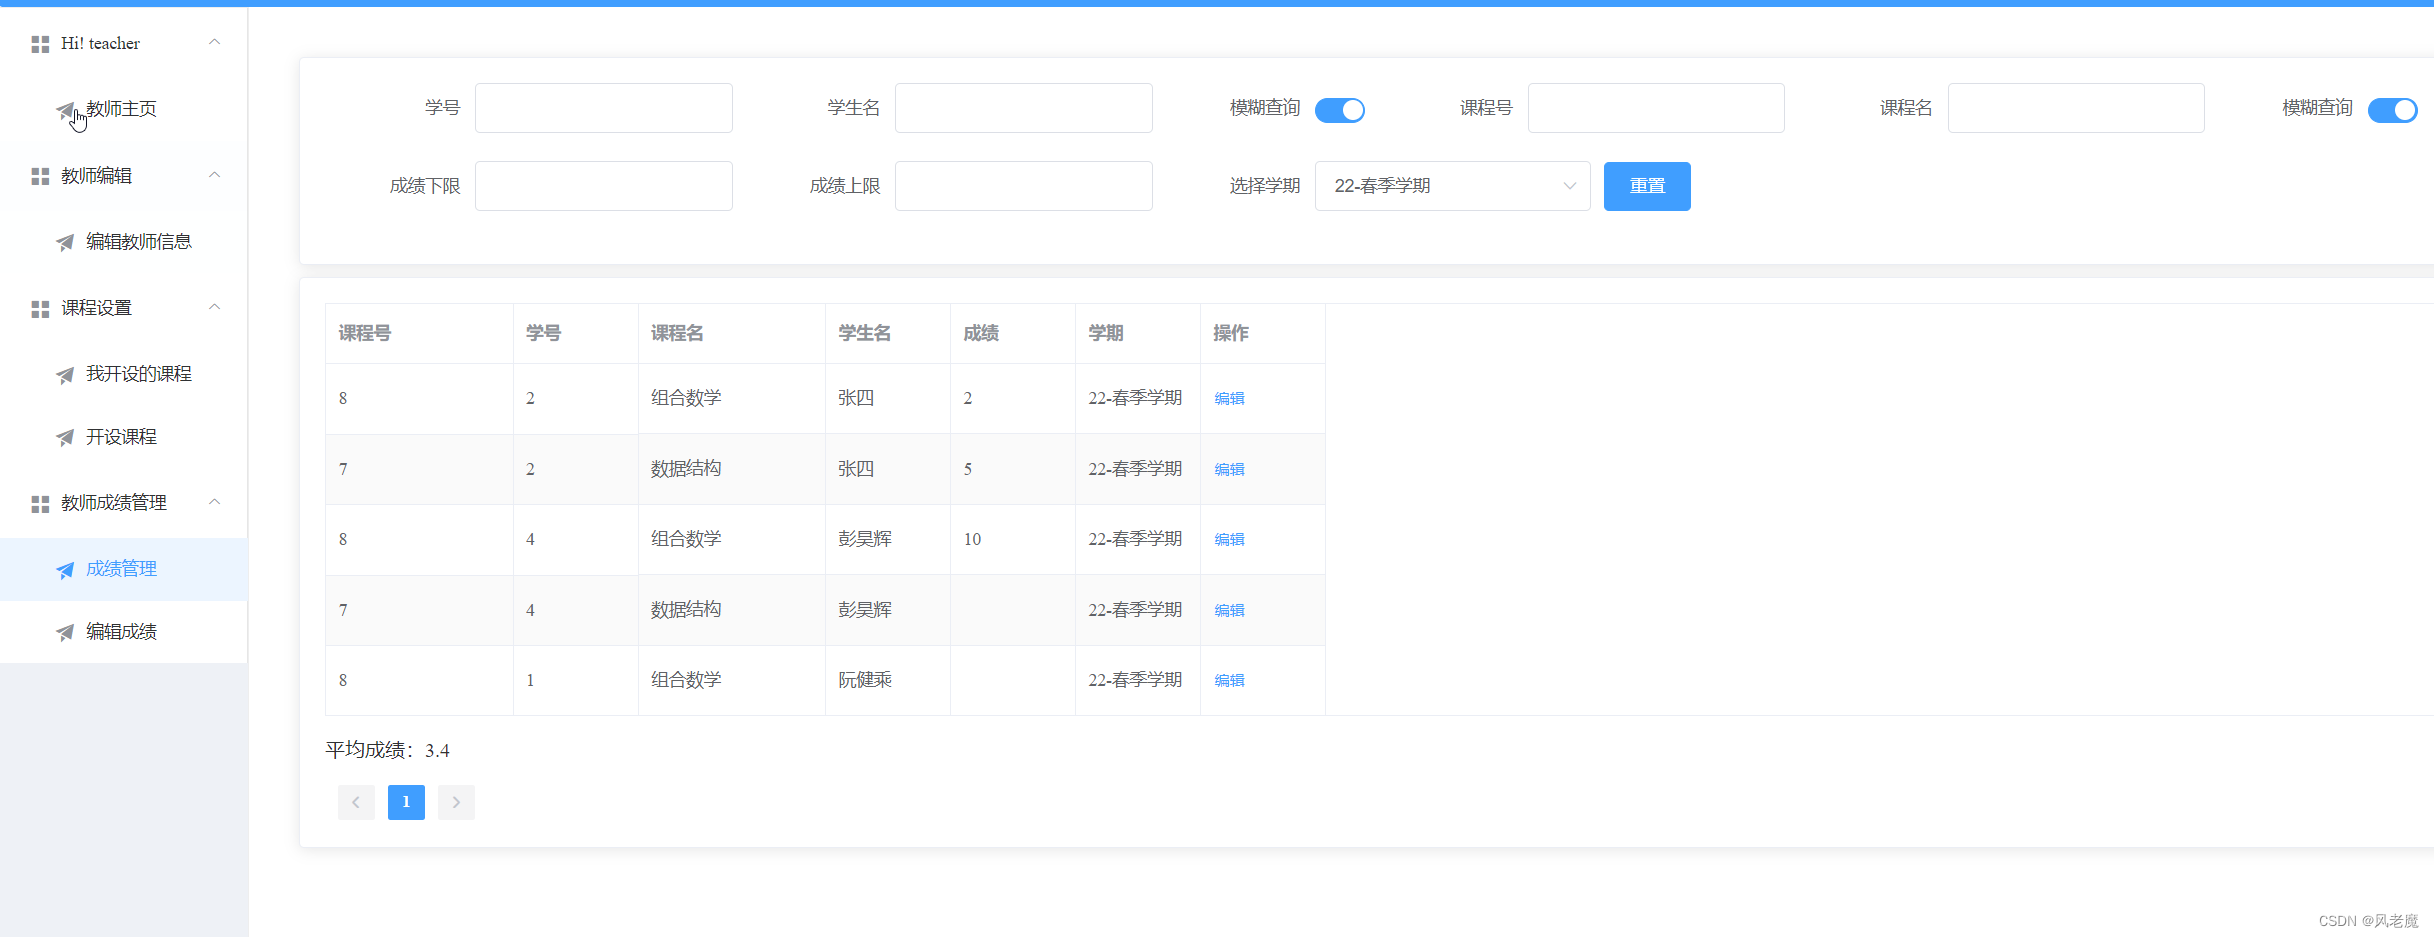Click the paper plane icon beside 开设课程

[x=65, y=437]
